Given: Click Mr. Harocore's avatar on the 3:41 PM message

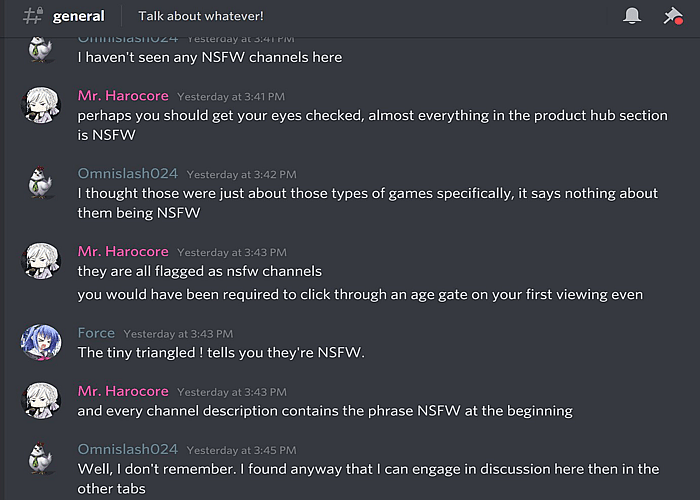Looking at the screenshot, I should 40,105.
